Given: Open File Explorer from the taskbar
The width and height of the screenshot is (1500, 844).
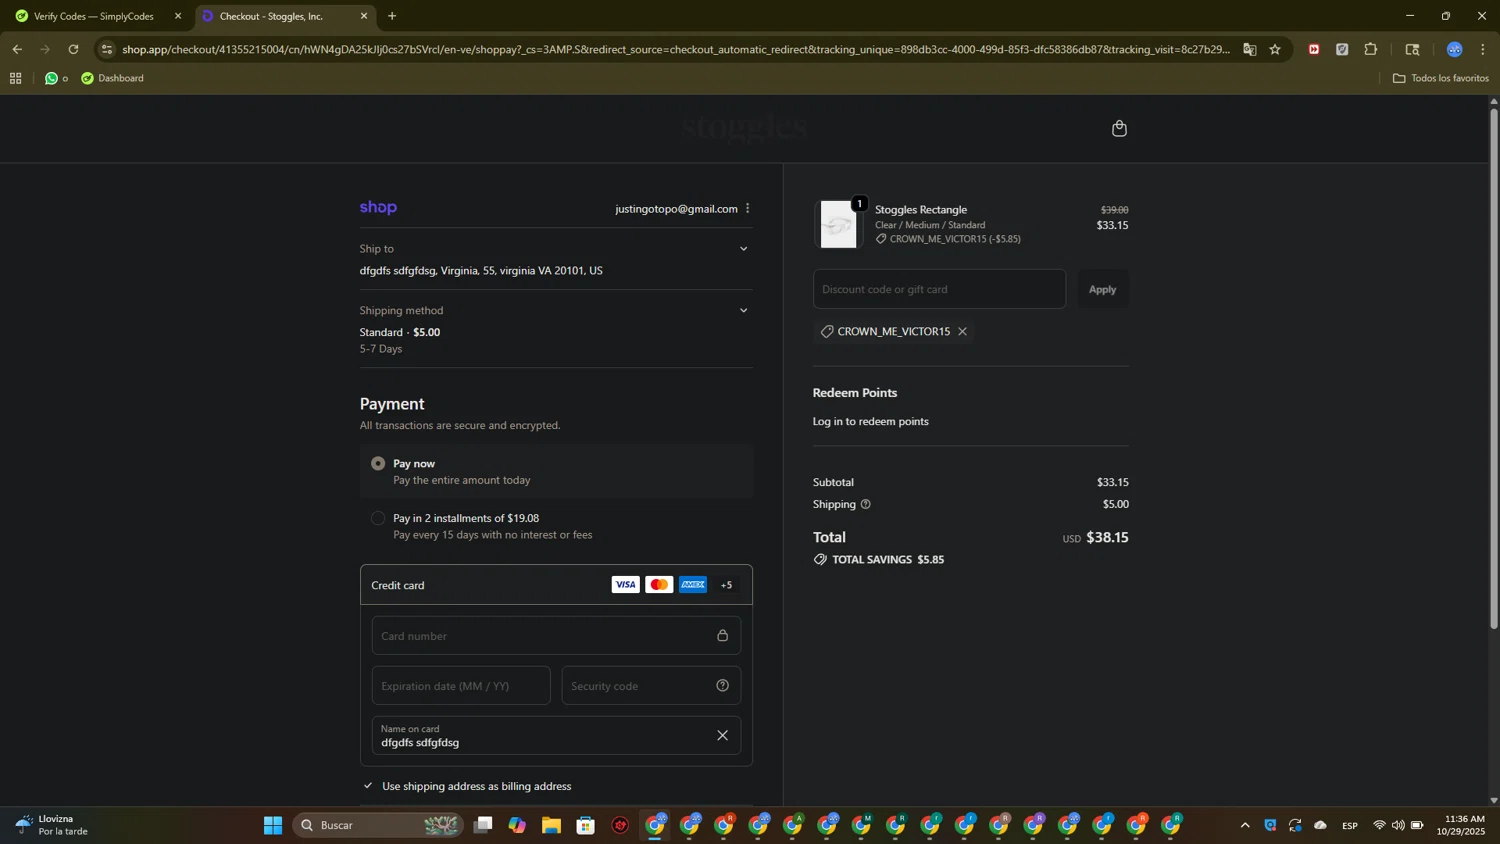Looking at the screenshot, I should coord(551,825).
